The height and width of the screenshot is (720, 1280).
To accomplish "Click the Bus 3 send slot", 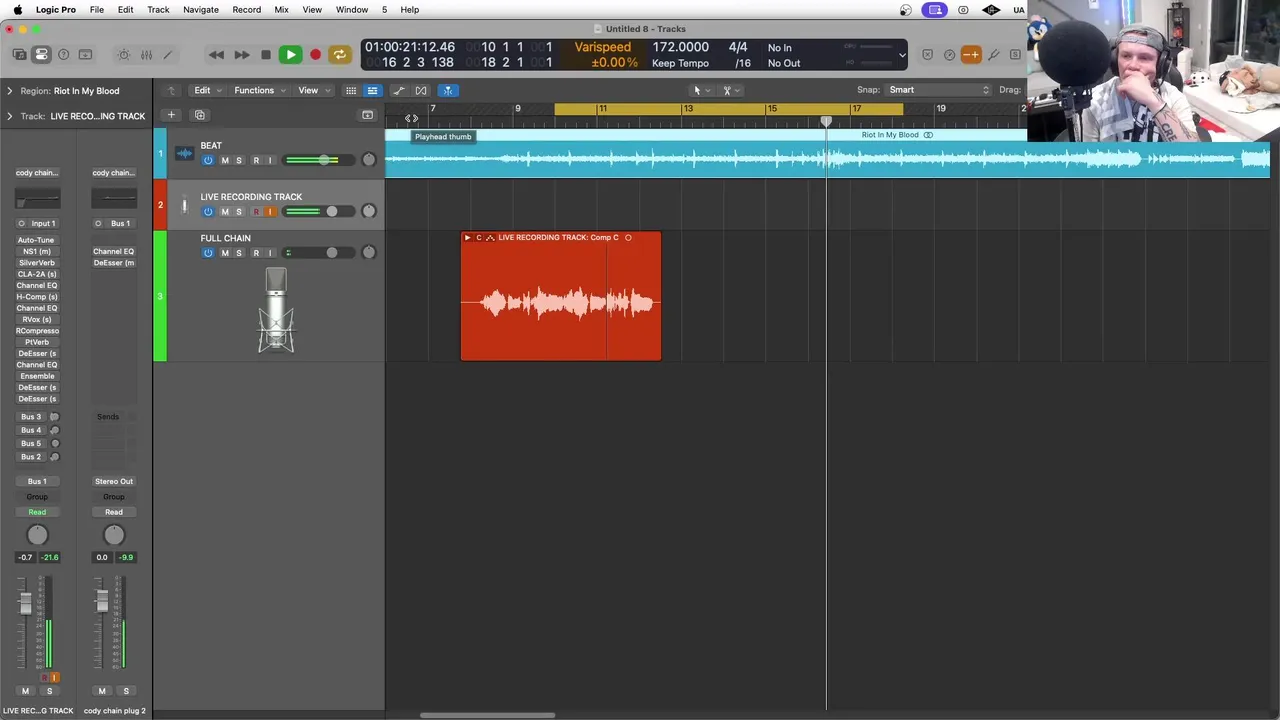I will point(31,417).
